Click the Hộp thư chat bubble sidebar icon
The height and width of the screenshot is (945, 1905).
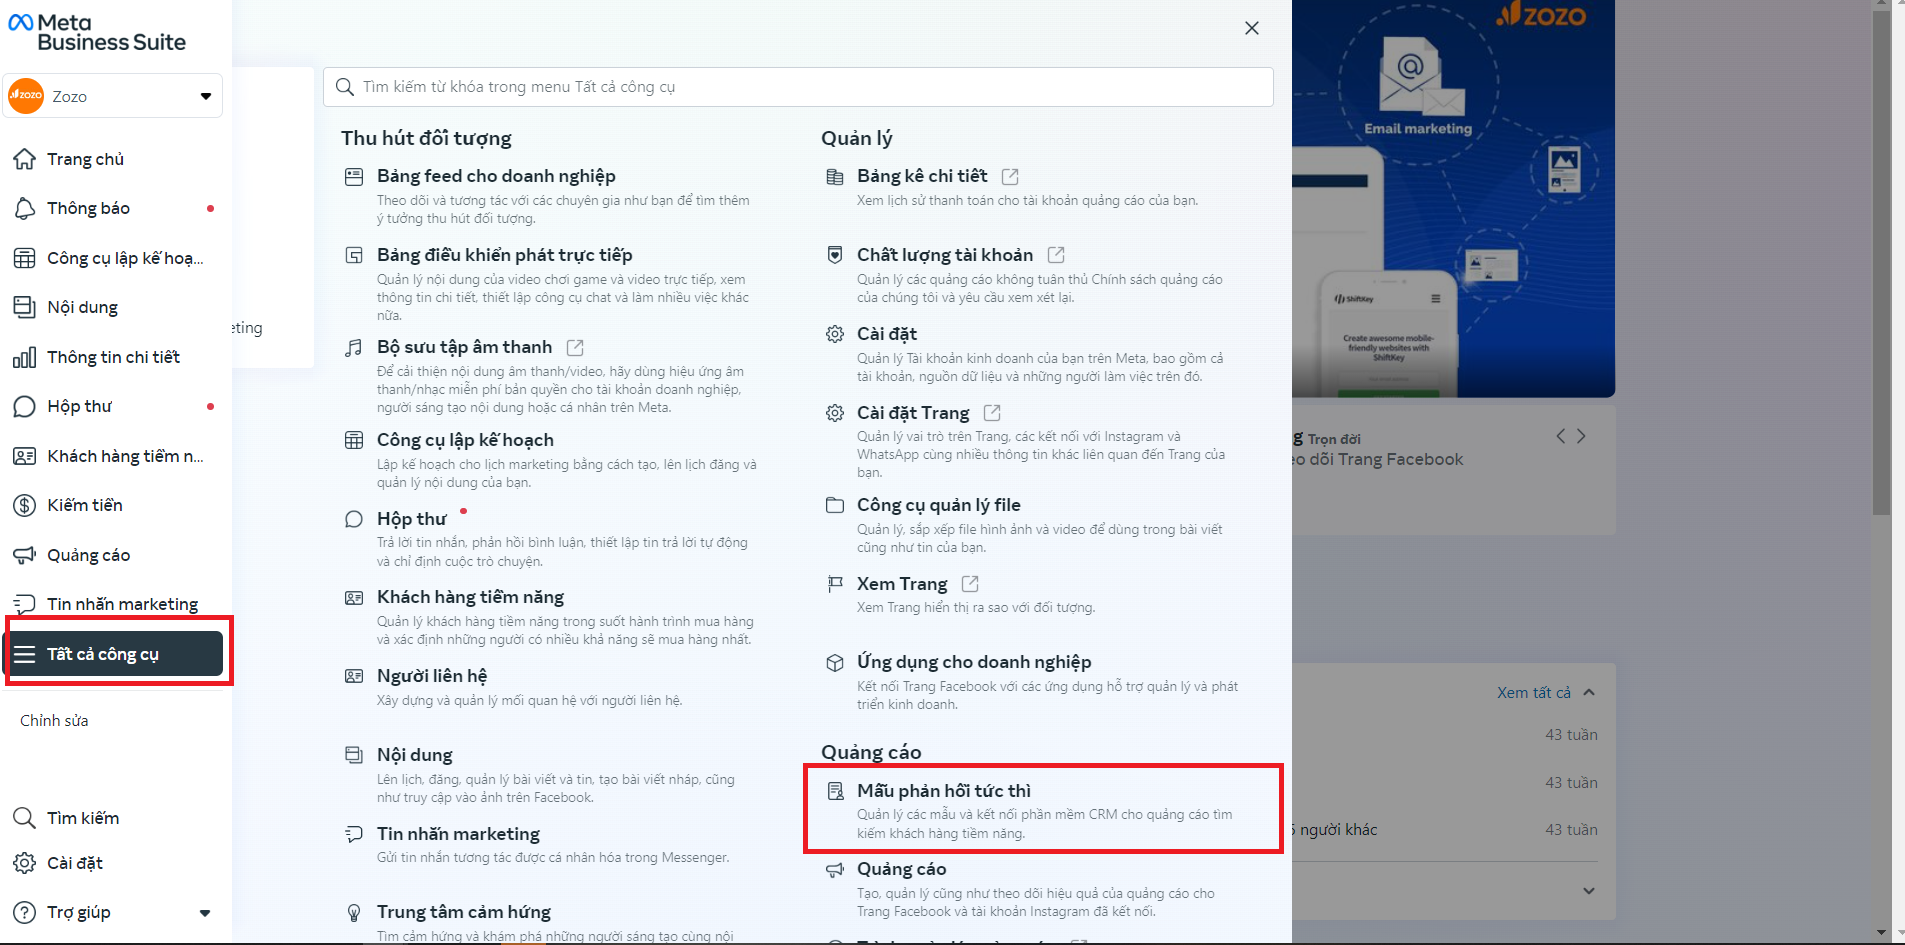(x=24, y=406)
